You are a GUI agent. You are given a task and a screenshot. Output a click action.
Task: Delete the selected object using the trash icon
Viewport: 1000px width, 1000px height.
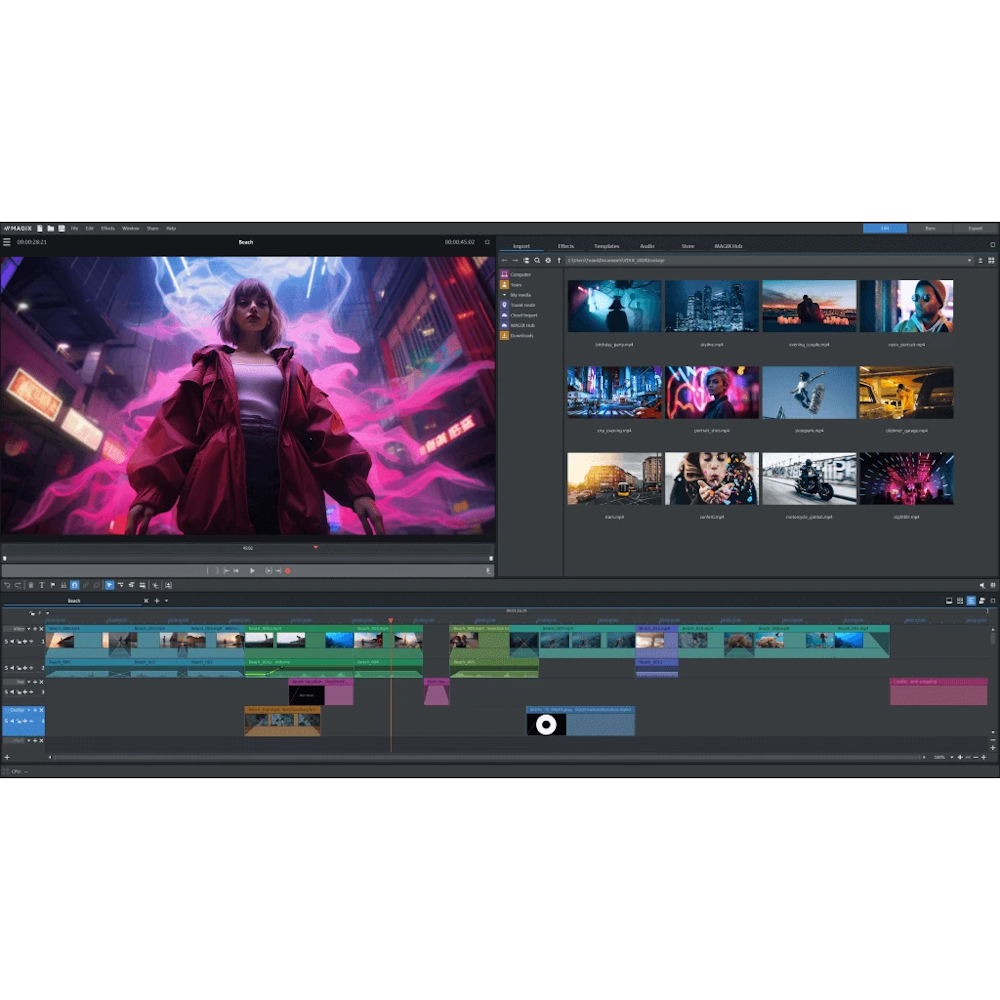pyautogui.click(x=31, y=585)
